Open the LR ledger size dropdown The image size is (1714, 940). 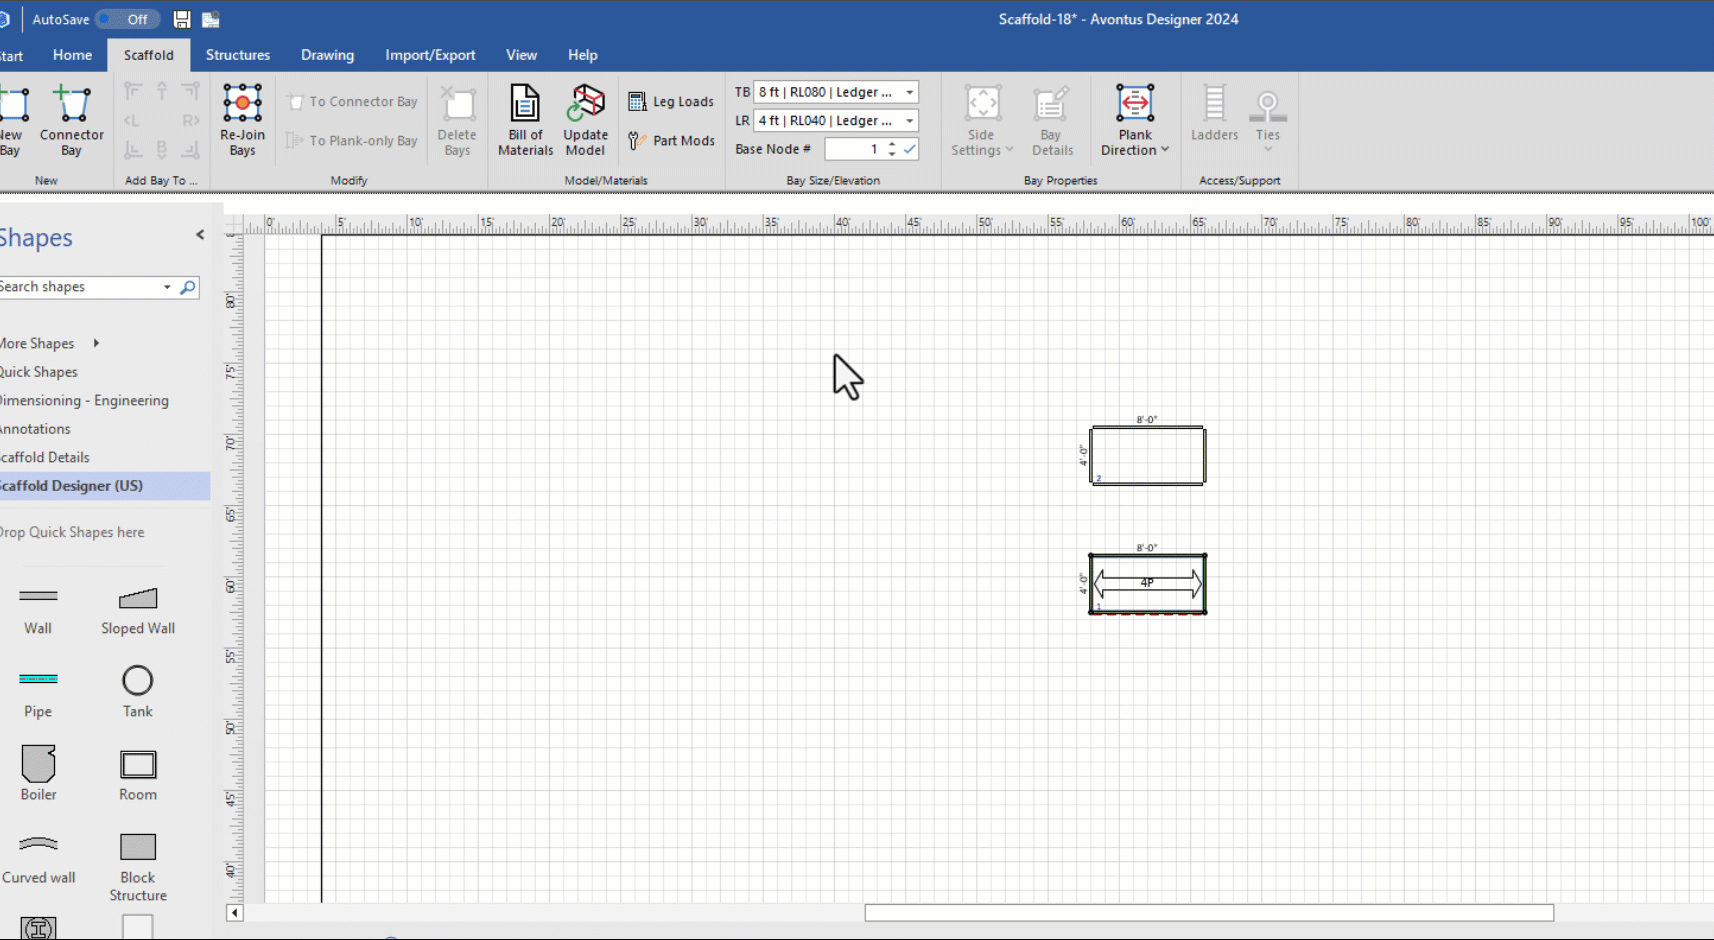[909, 121]
